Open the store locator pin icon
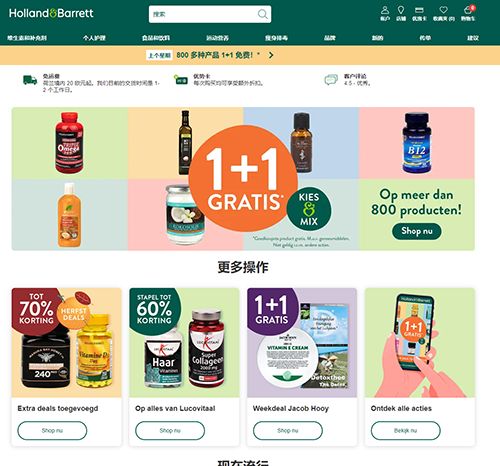This screenshot has width=500, height=466. 401,10
